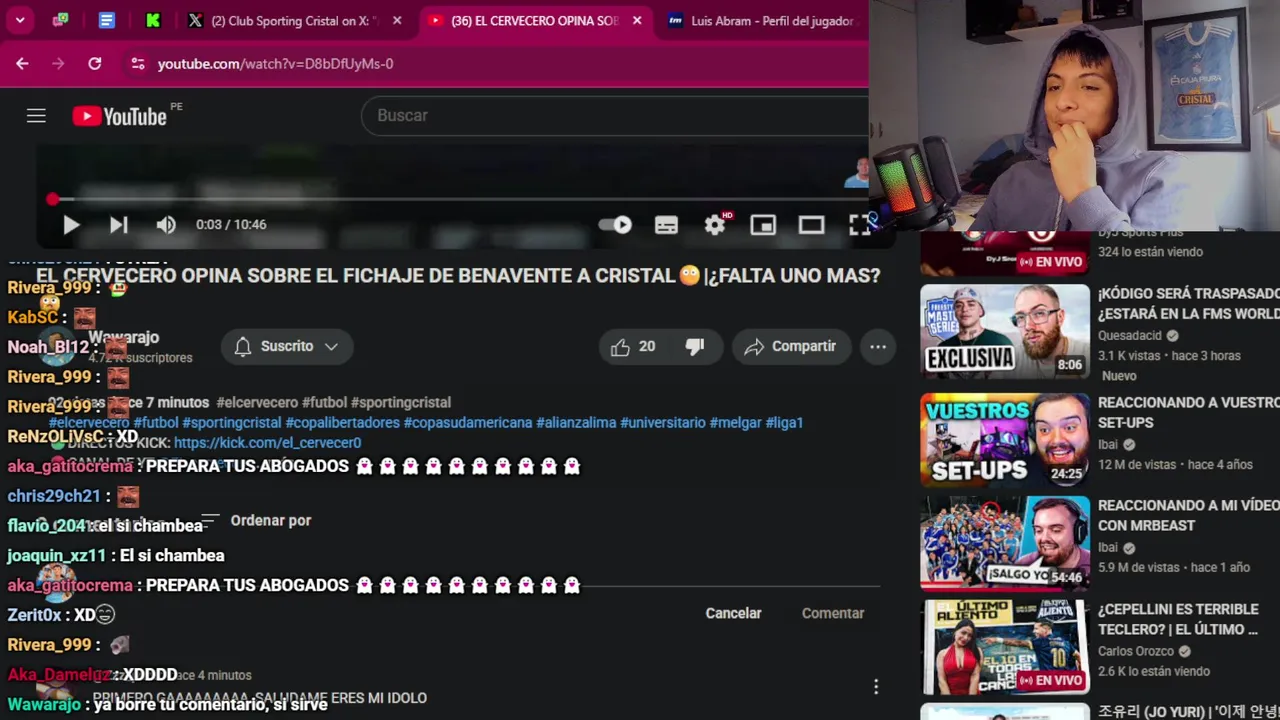Open the YouTube hamburger guide menu

click(x=36, y=116)
